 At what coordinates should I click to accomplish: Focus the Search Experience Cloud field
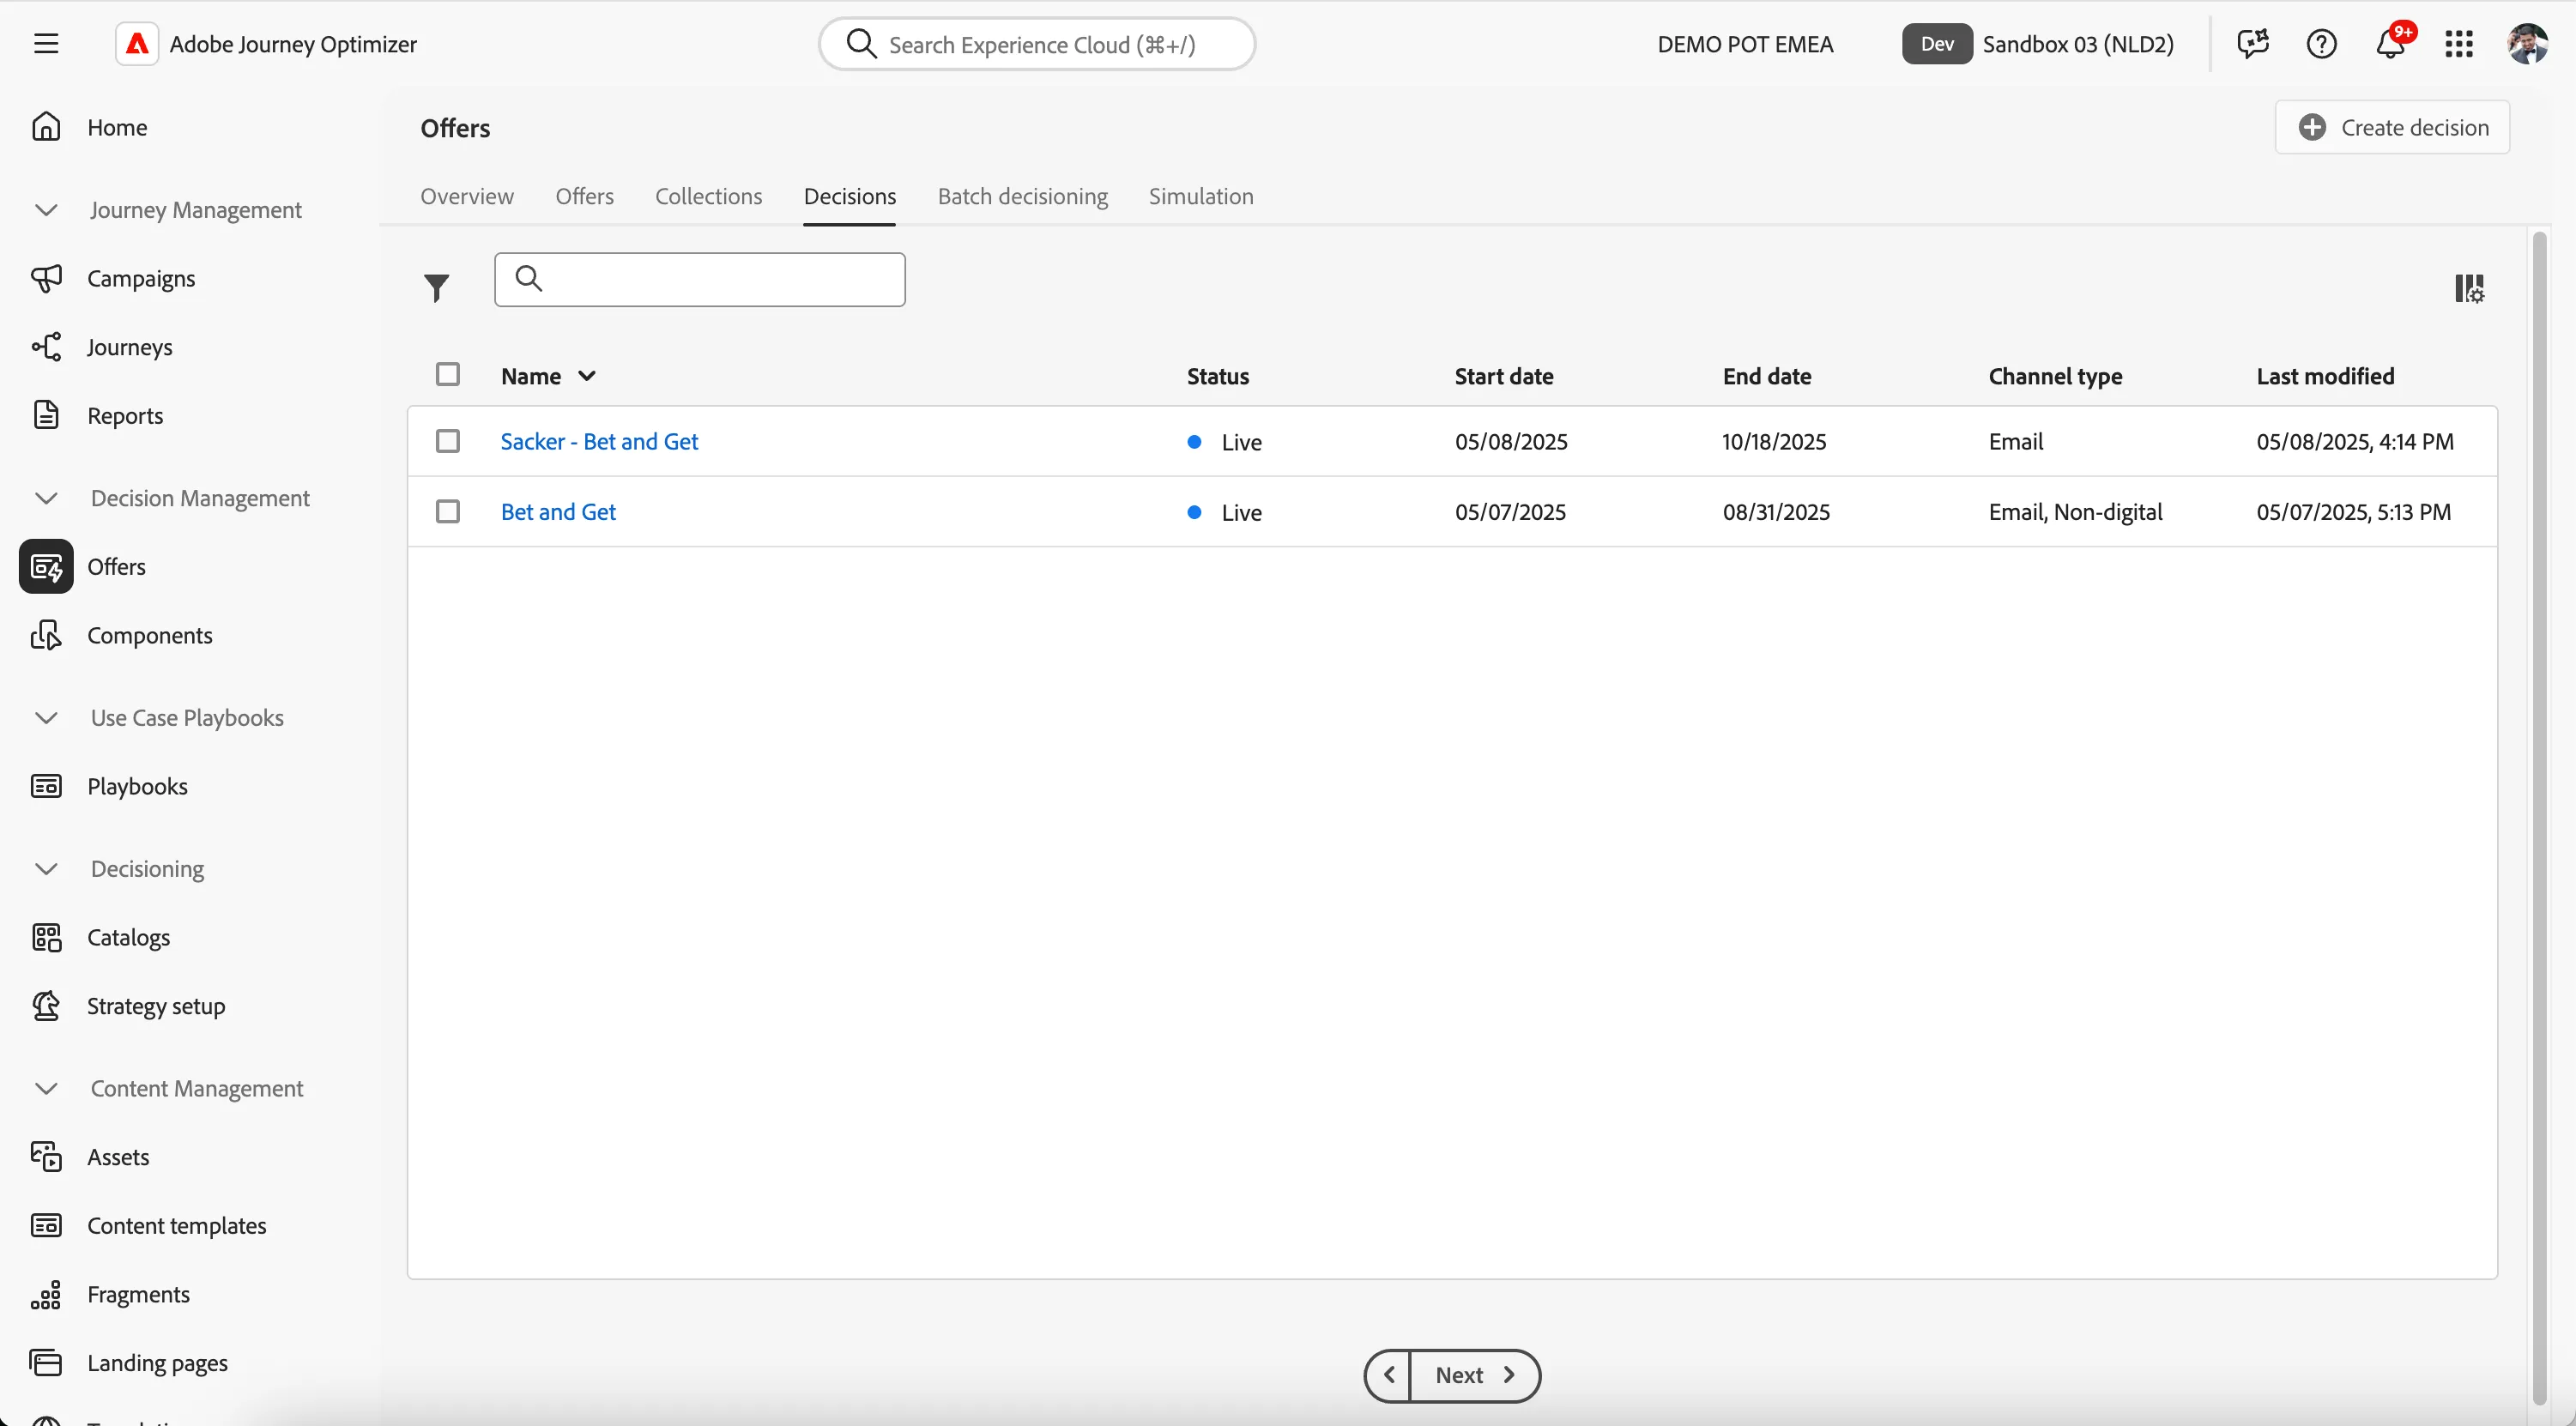(x=1037, y=44)
